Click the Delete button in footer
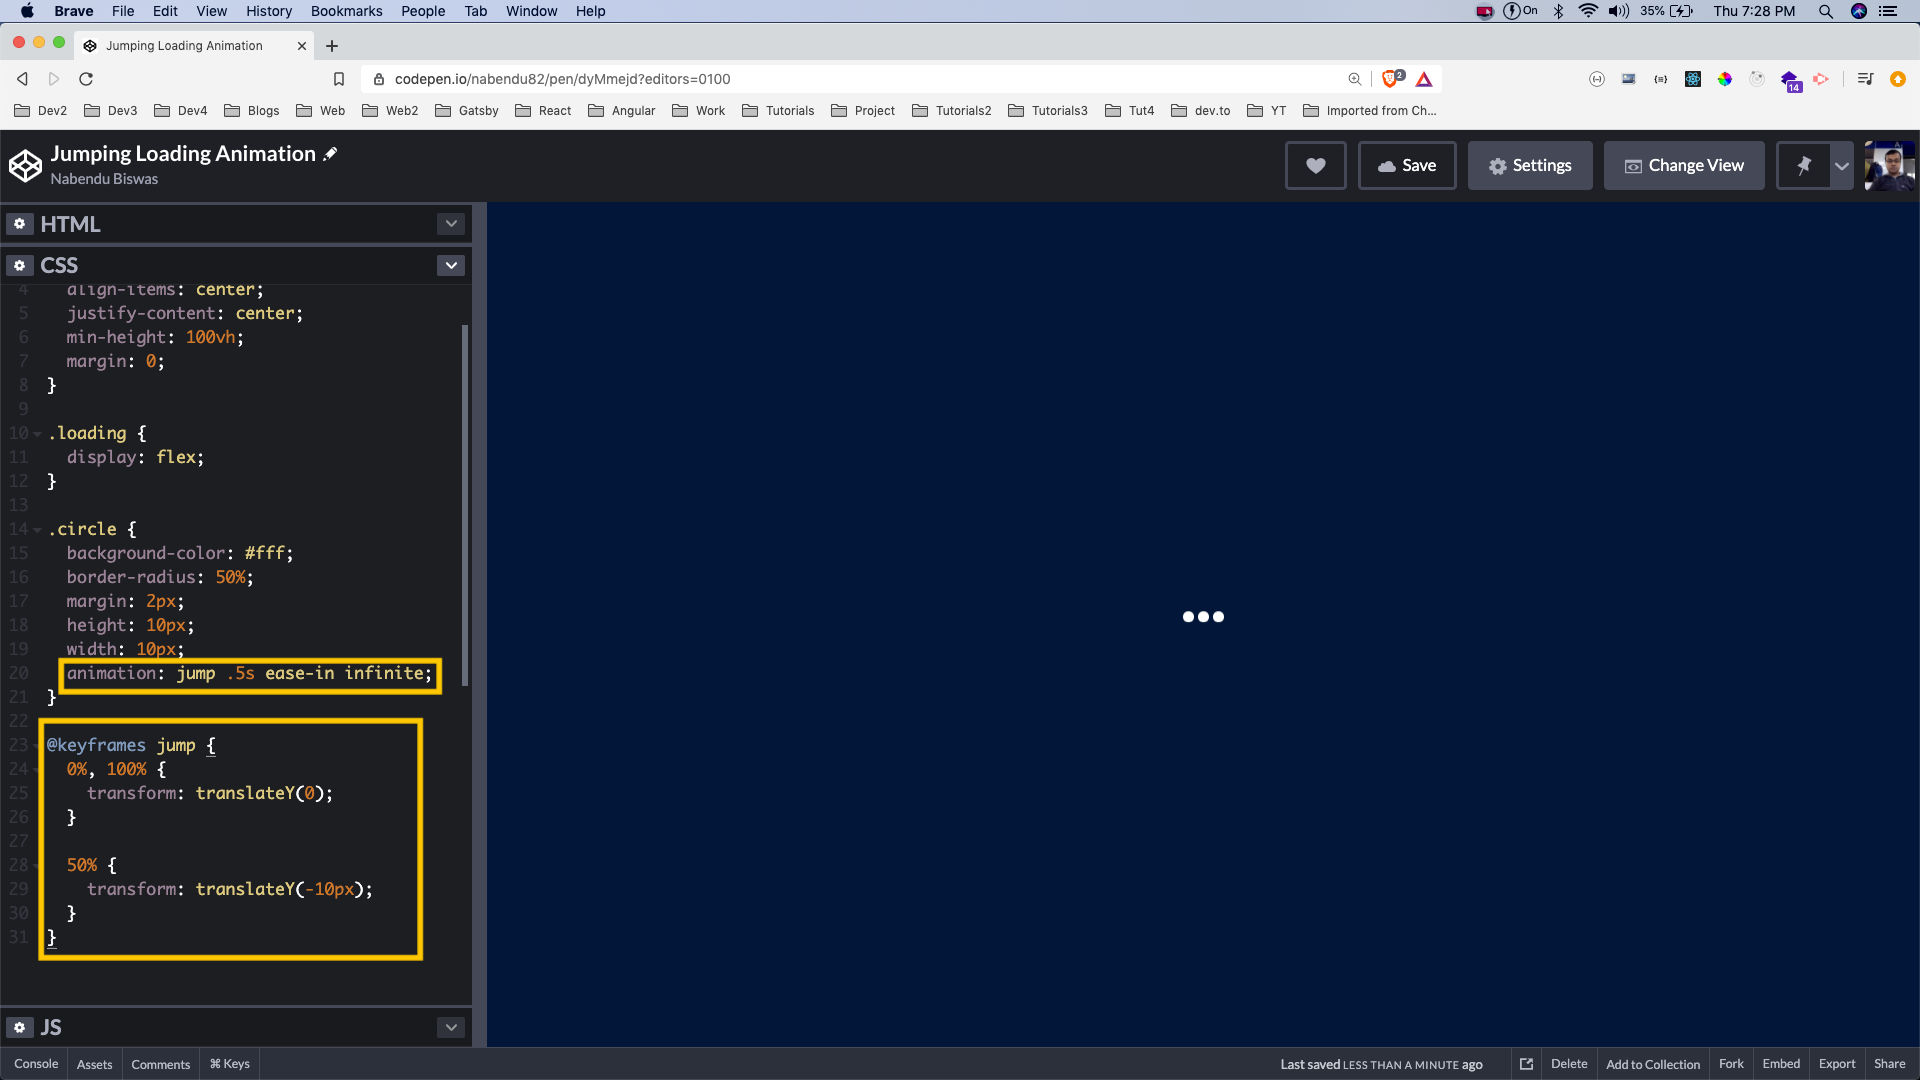Viewport: 1920px width, 1080px height. click(1569, 1064)
